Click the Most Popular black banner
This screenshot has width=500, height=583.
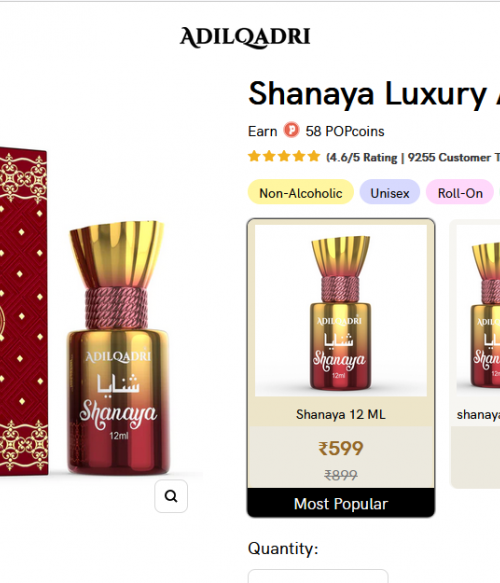click(x=341, y=503)
